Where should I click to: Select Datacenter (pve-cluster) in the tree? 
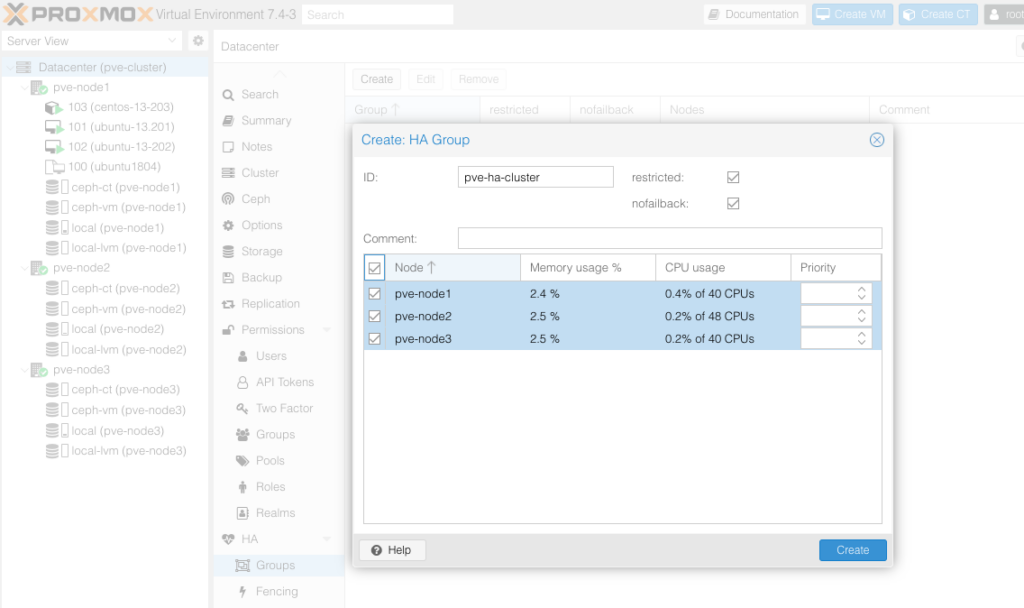pyautogui.click(x=102, y=67)
